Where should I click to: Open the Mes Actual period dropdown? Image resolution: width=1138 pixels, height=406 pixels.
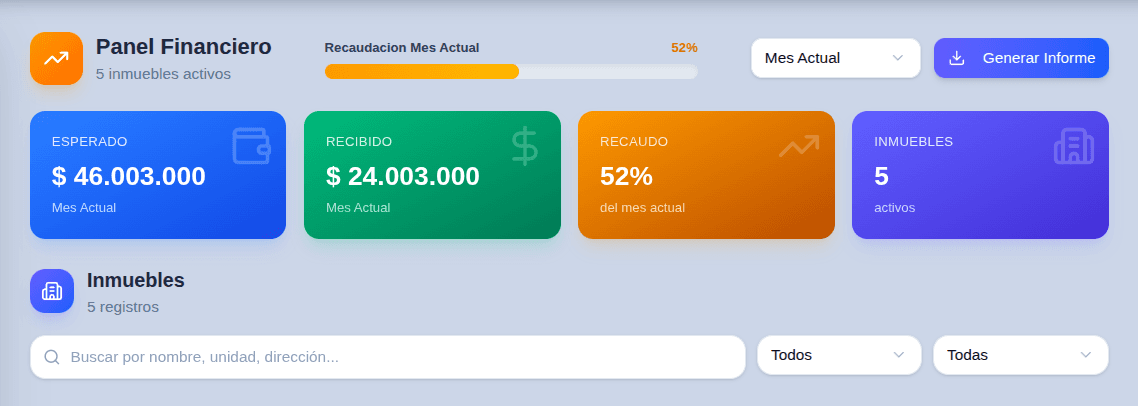click(835, 58)
